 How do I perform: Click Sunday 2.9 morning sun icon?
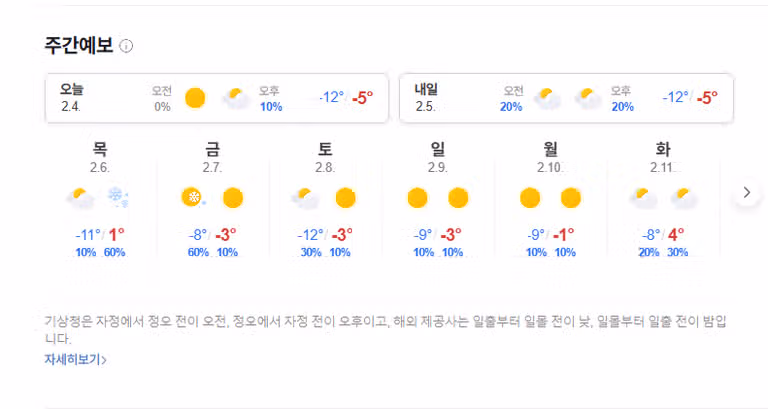point(417,198)
